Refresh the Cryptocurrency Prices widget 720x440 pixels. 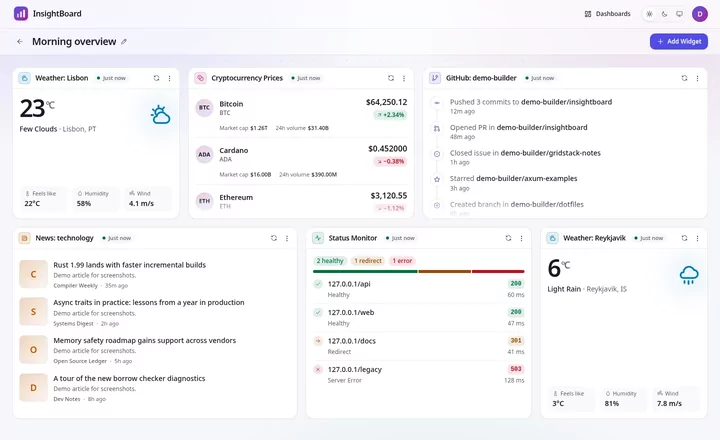tap(391, 78)
